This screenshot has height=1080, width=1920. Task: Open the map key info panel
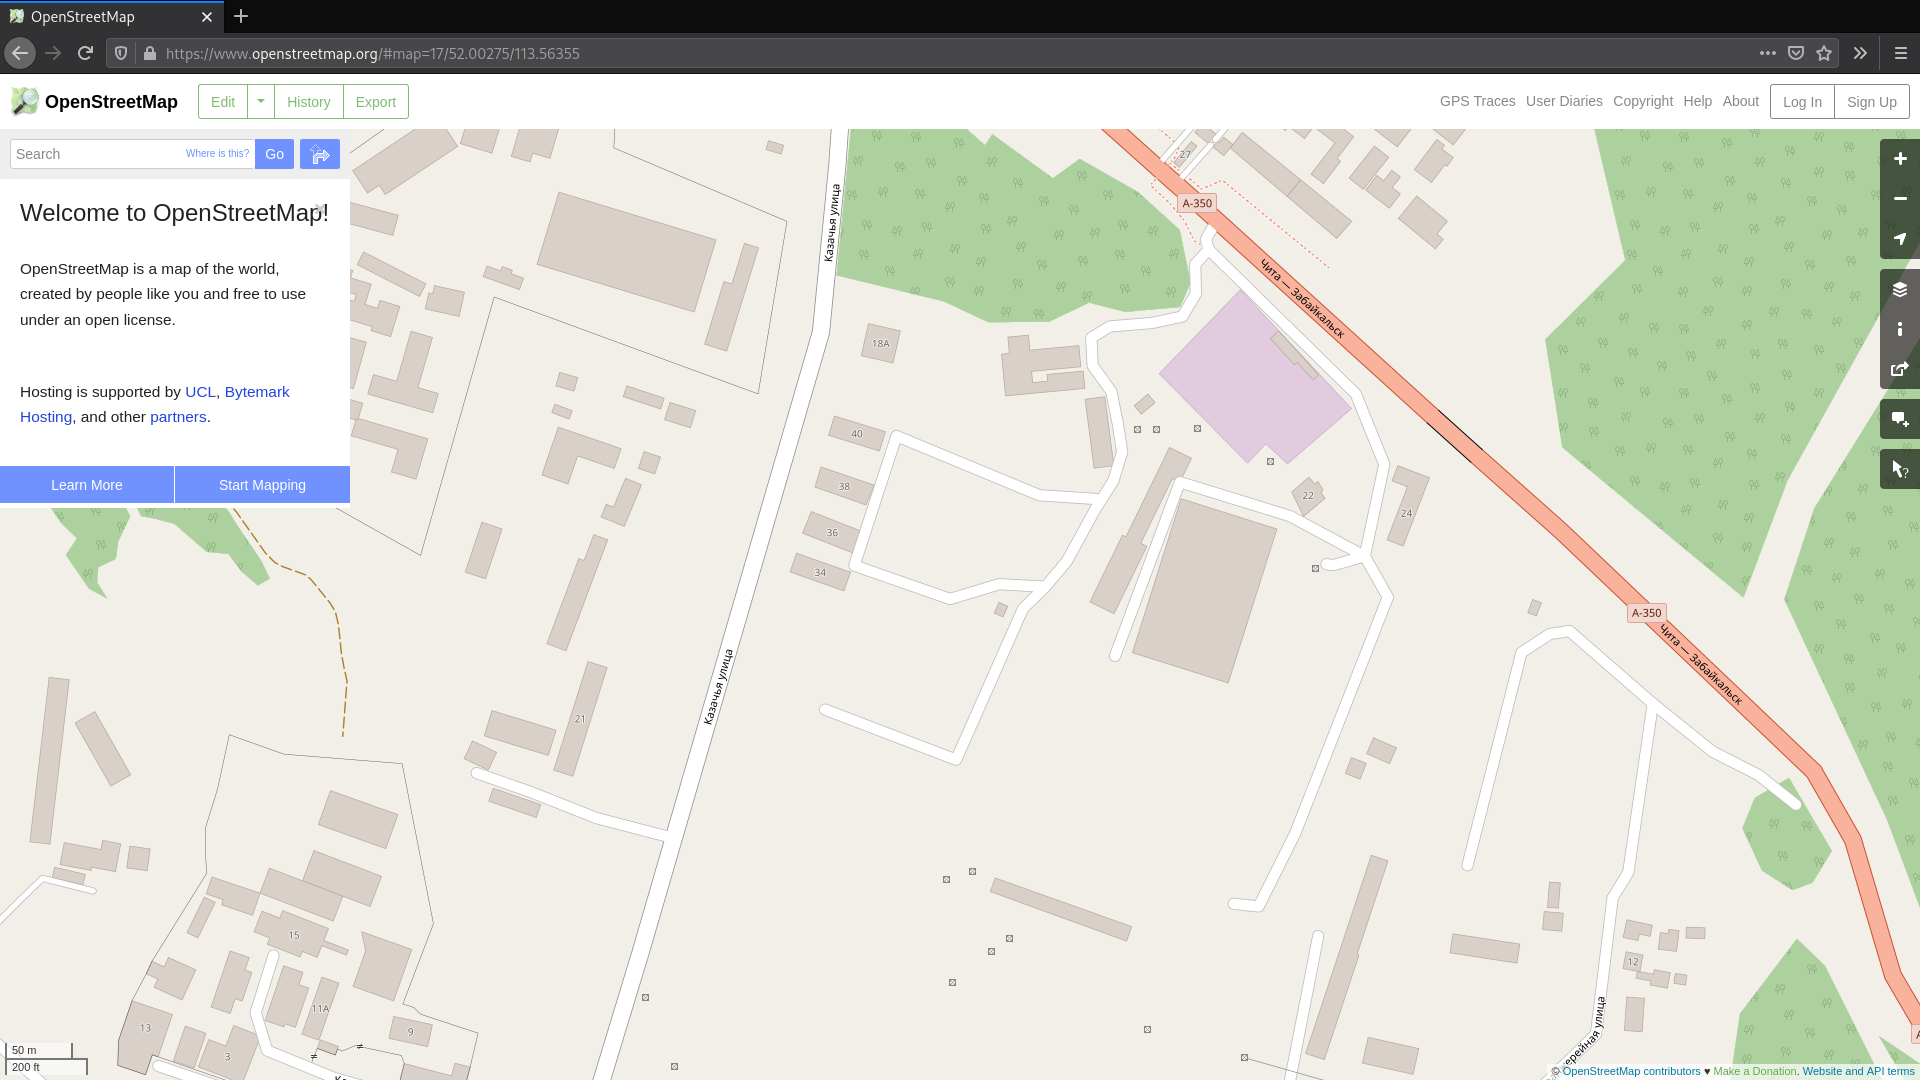pyautogui.click(x=1900, y=329)
